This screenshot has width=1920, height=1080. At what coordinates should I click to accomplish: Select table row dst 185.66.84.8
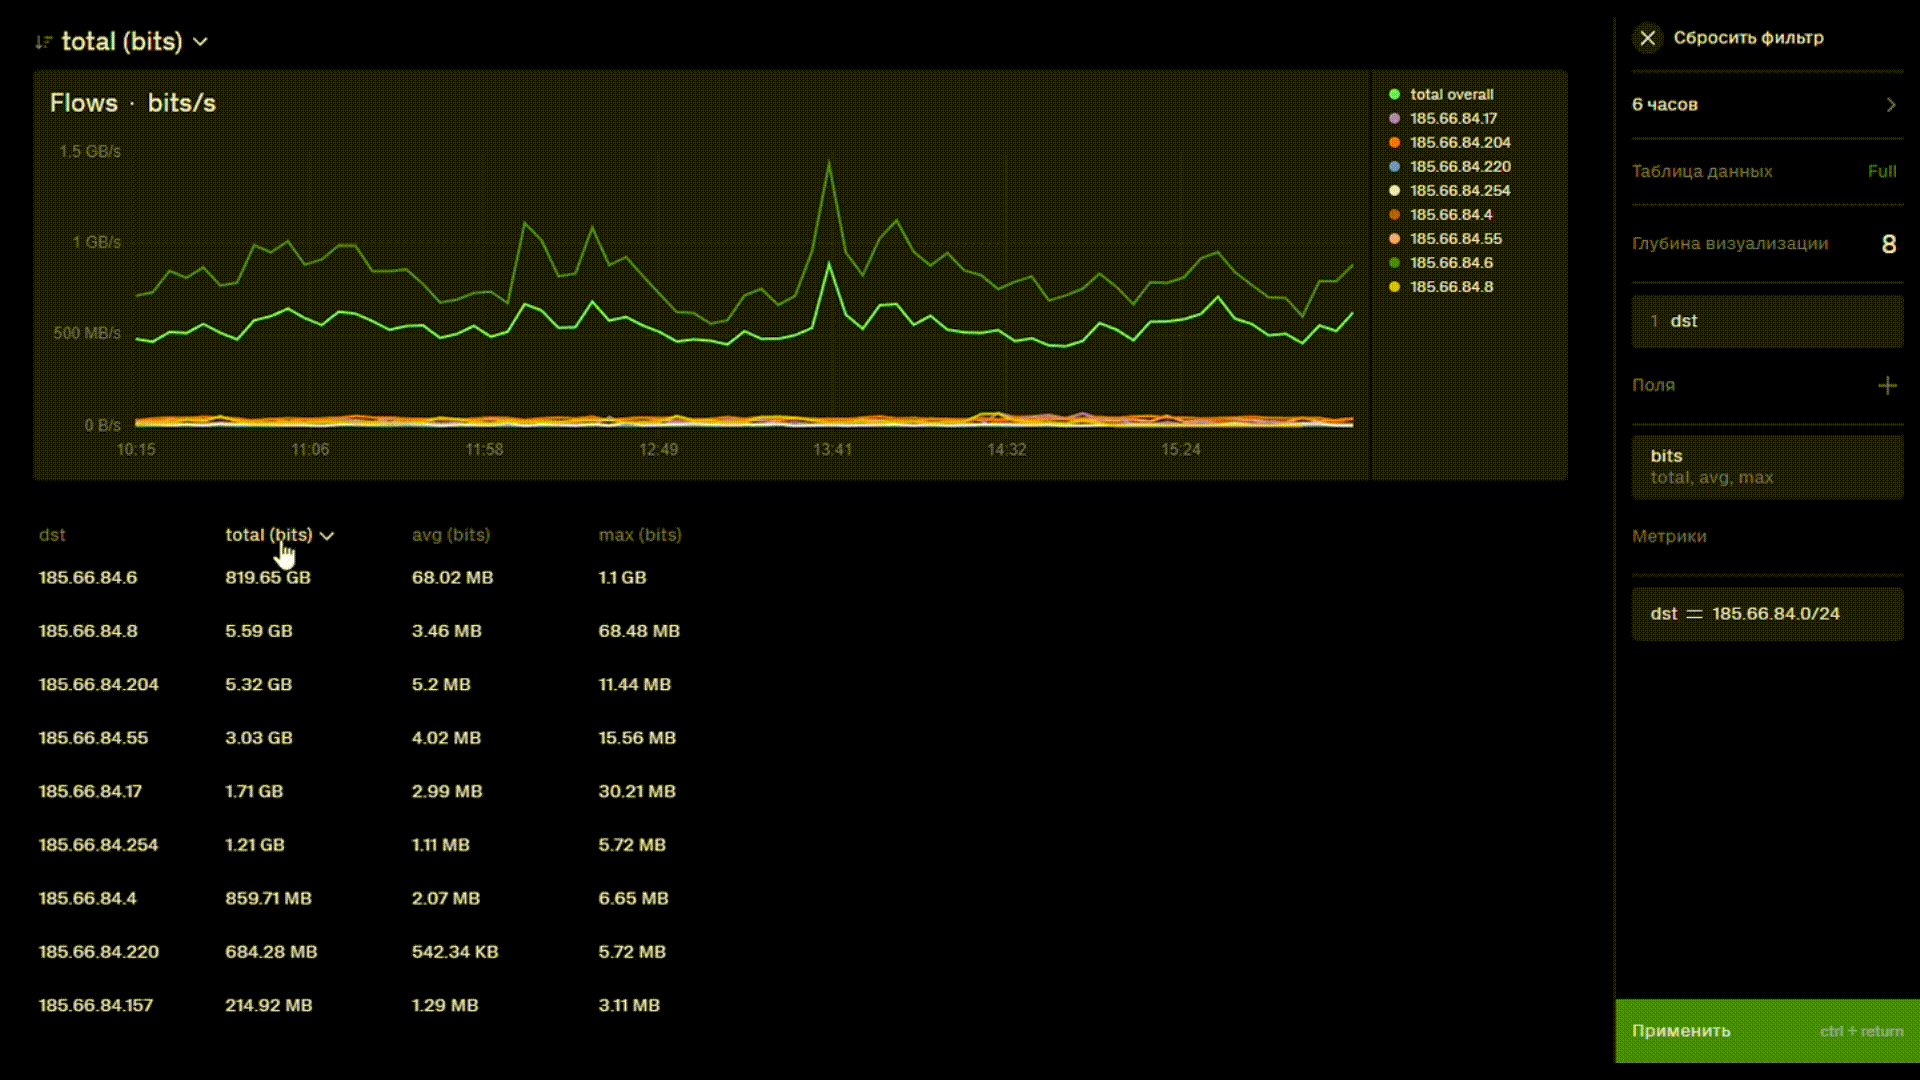pyautogui.click(x=88, y=631)
